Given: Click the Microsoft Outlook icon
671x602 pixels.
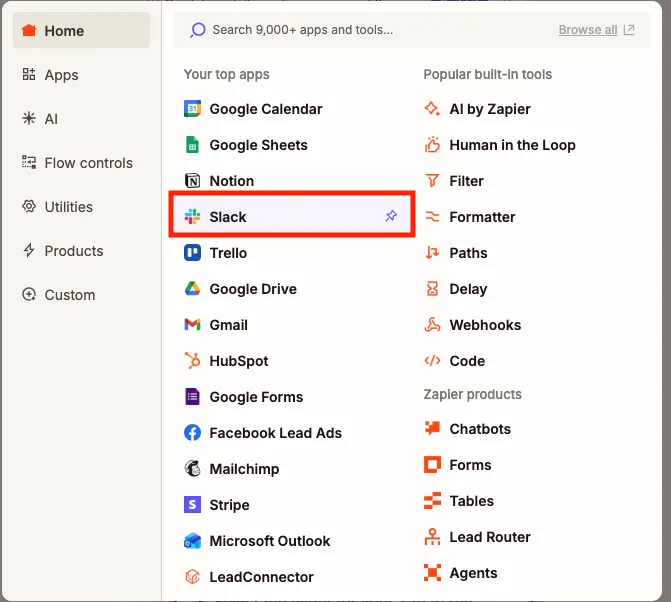Looking at the screenshot, I should pyautogui.click(x=192, y=540).
